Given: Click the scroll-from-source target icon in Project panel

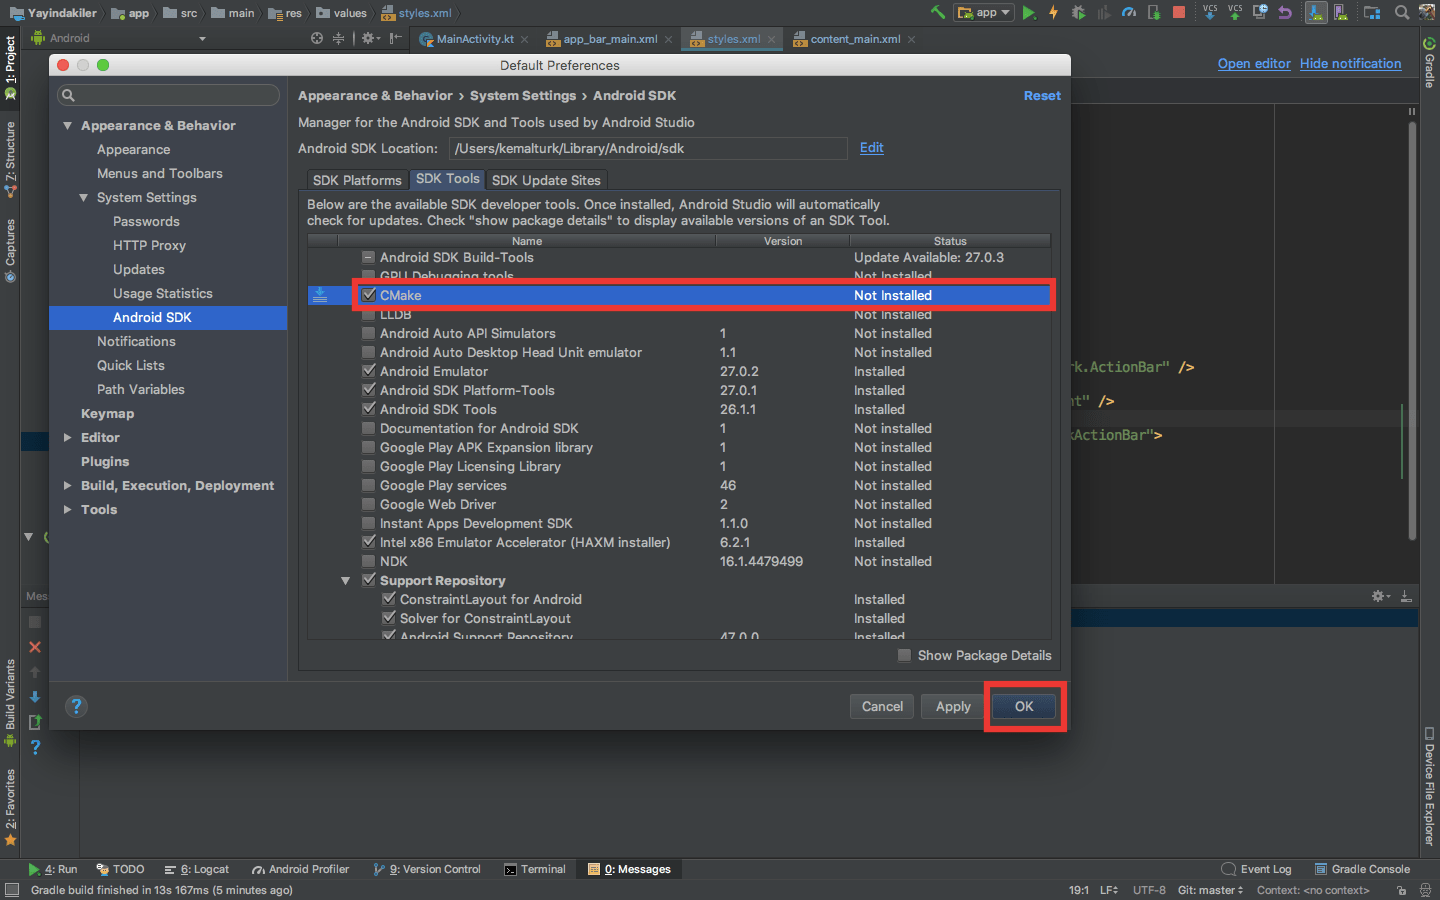Looking at the screenshot, I should pos(317,38).
